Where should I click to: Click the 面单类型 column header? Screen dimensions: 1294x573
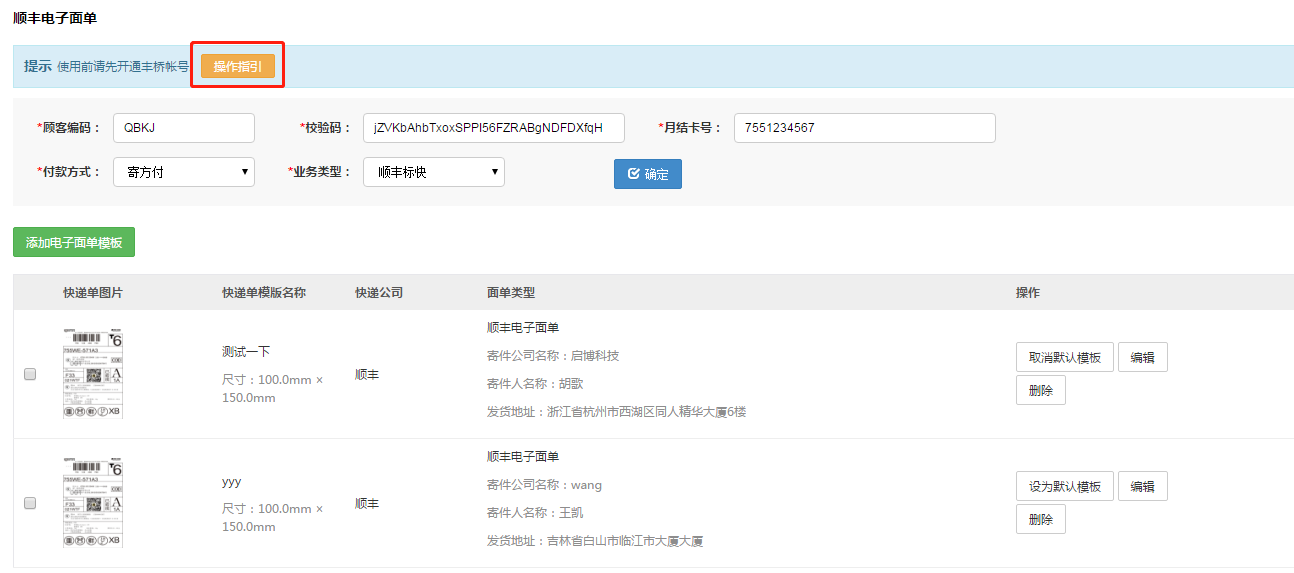point(511,293)
